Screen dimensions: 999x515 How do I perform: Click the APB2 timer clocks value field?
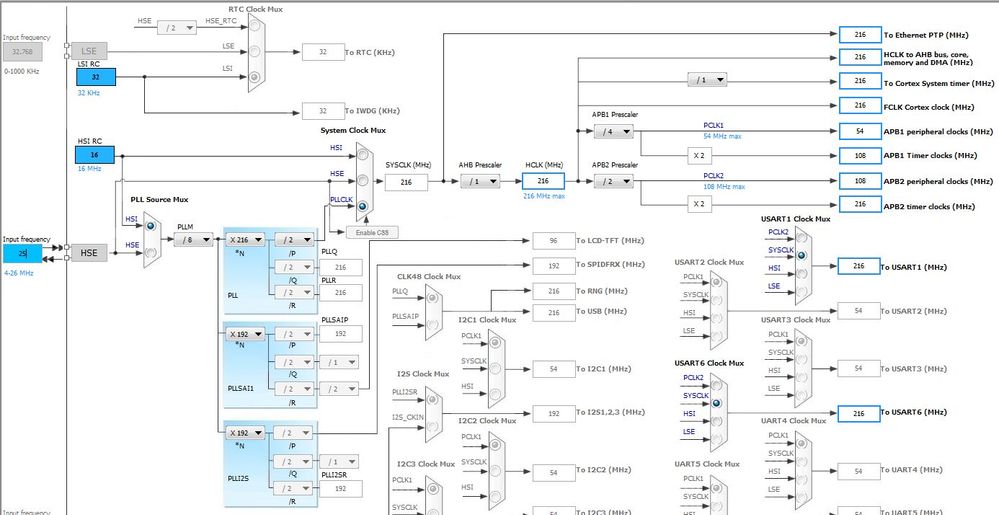point(860,204)
